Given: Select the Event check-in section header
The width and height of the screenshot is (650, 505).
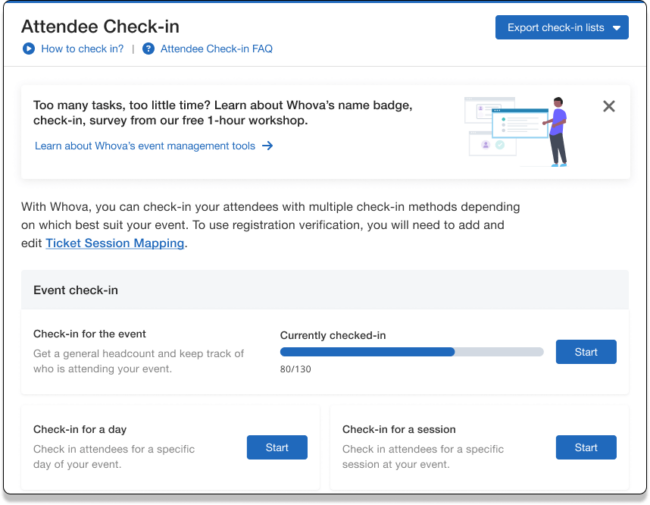Looking at the screenshot, I should point(76,290).
